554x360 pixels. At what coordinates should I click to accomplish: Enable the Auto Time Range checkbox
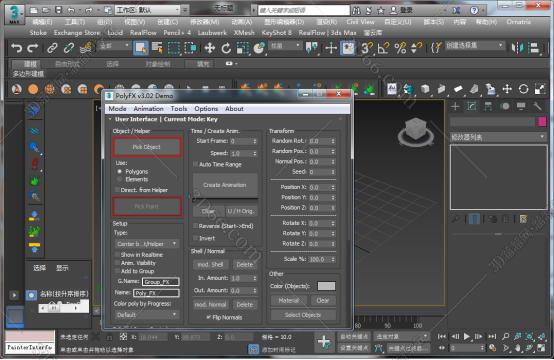point(195,164)
